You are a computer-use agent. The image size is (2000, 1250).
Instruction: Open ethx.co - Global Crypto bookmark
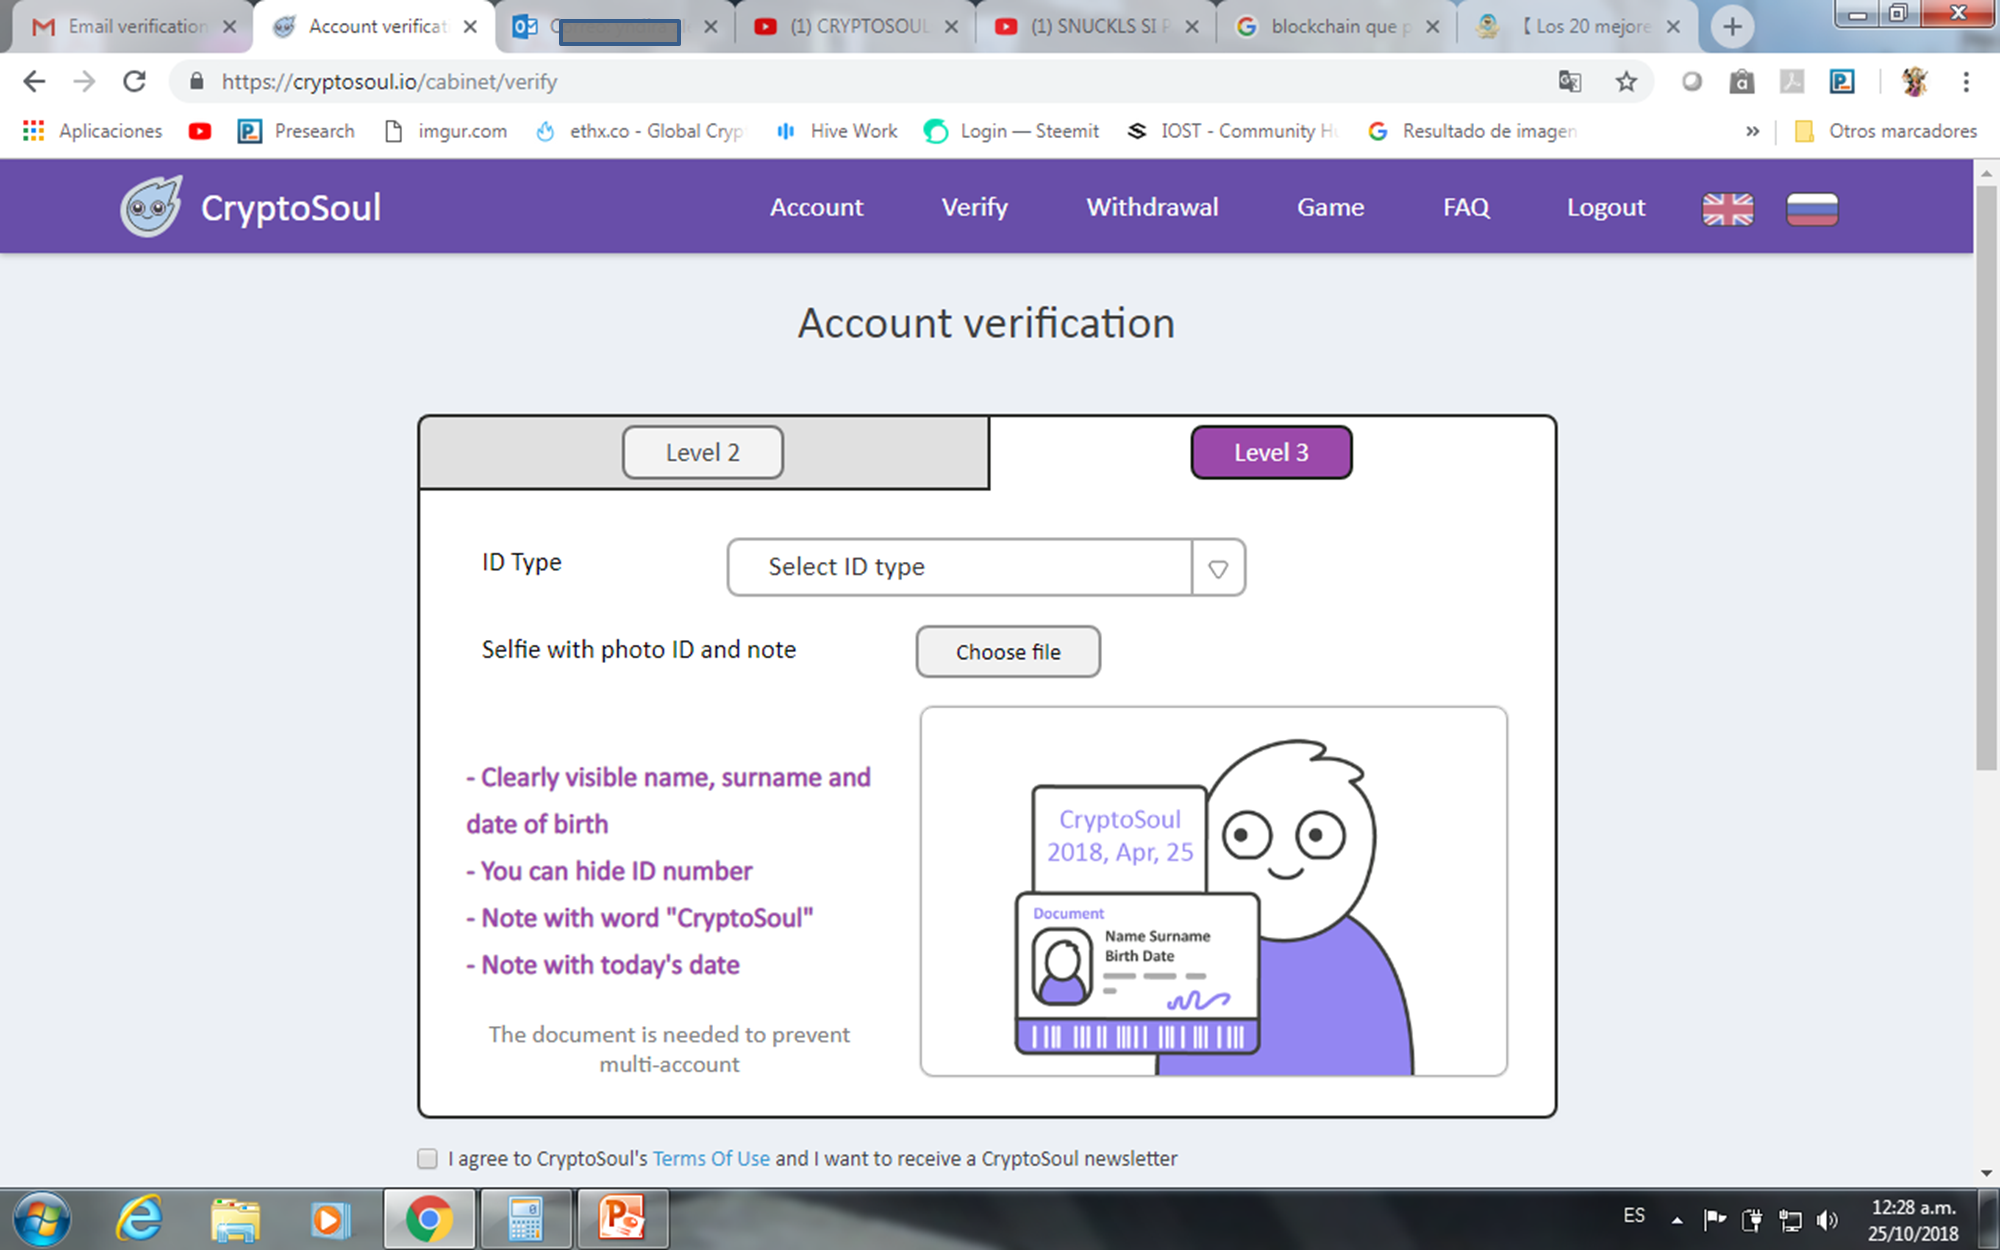tap(641, 131)
